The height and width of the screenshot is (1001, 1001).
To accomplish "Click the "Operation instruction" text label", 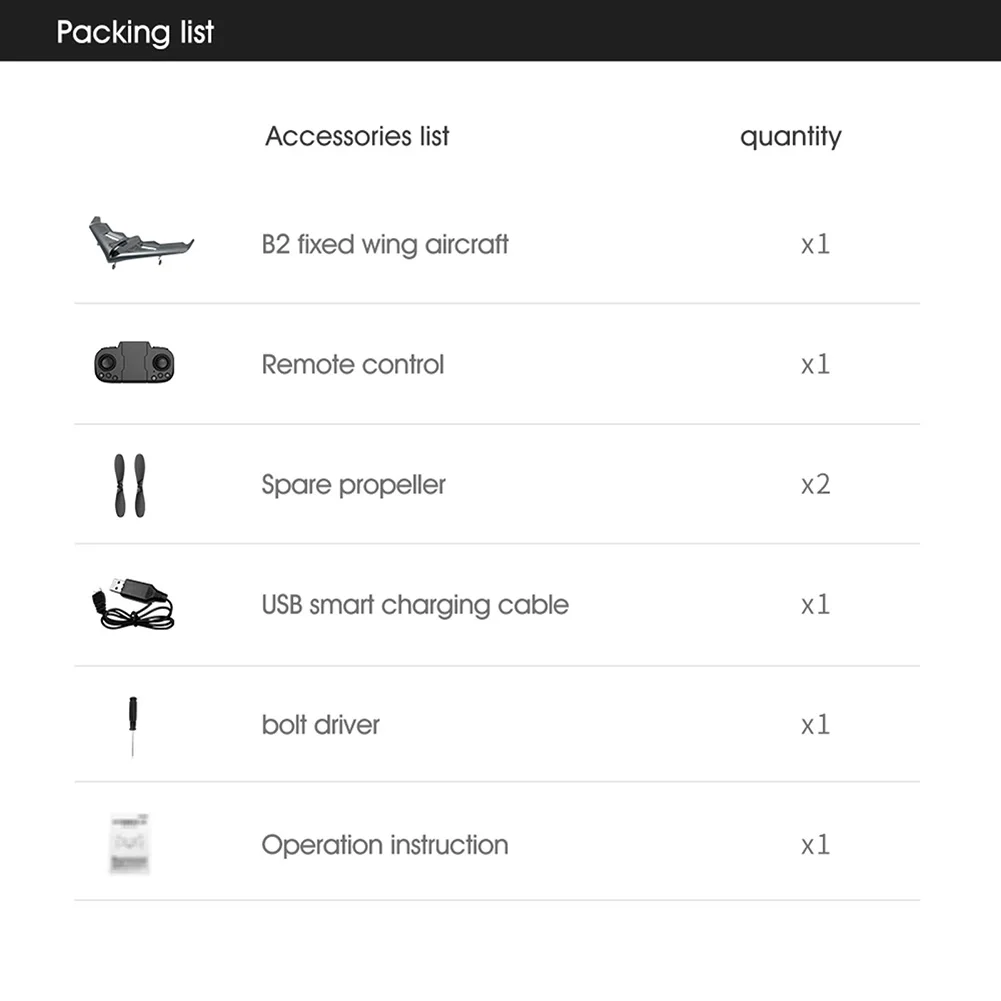I will click(384, 845).
